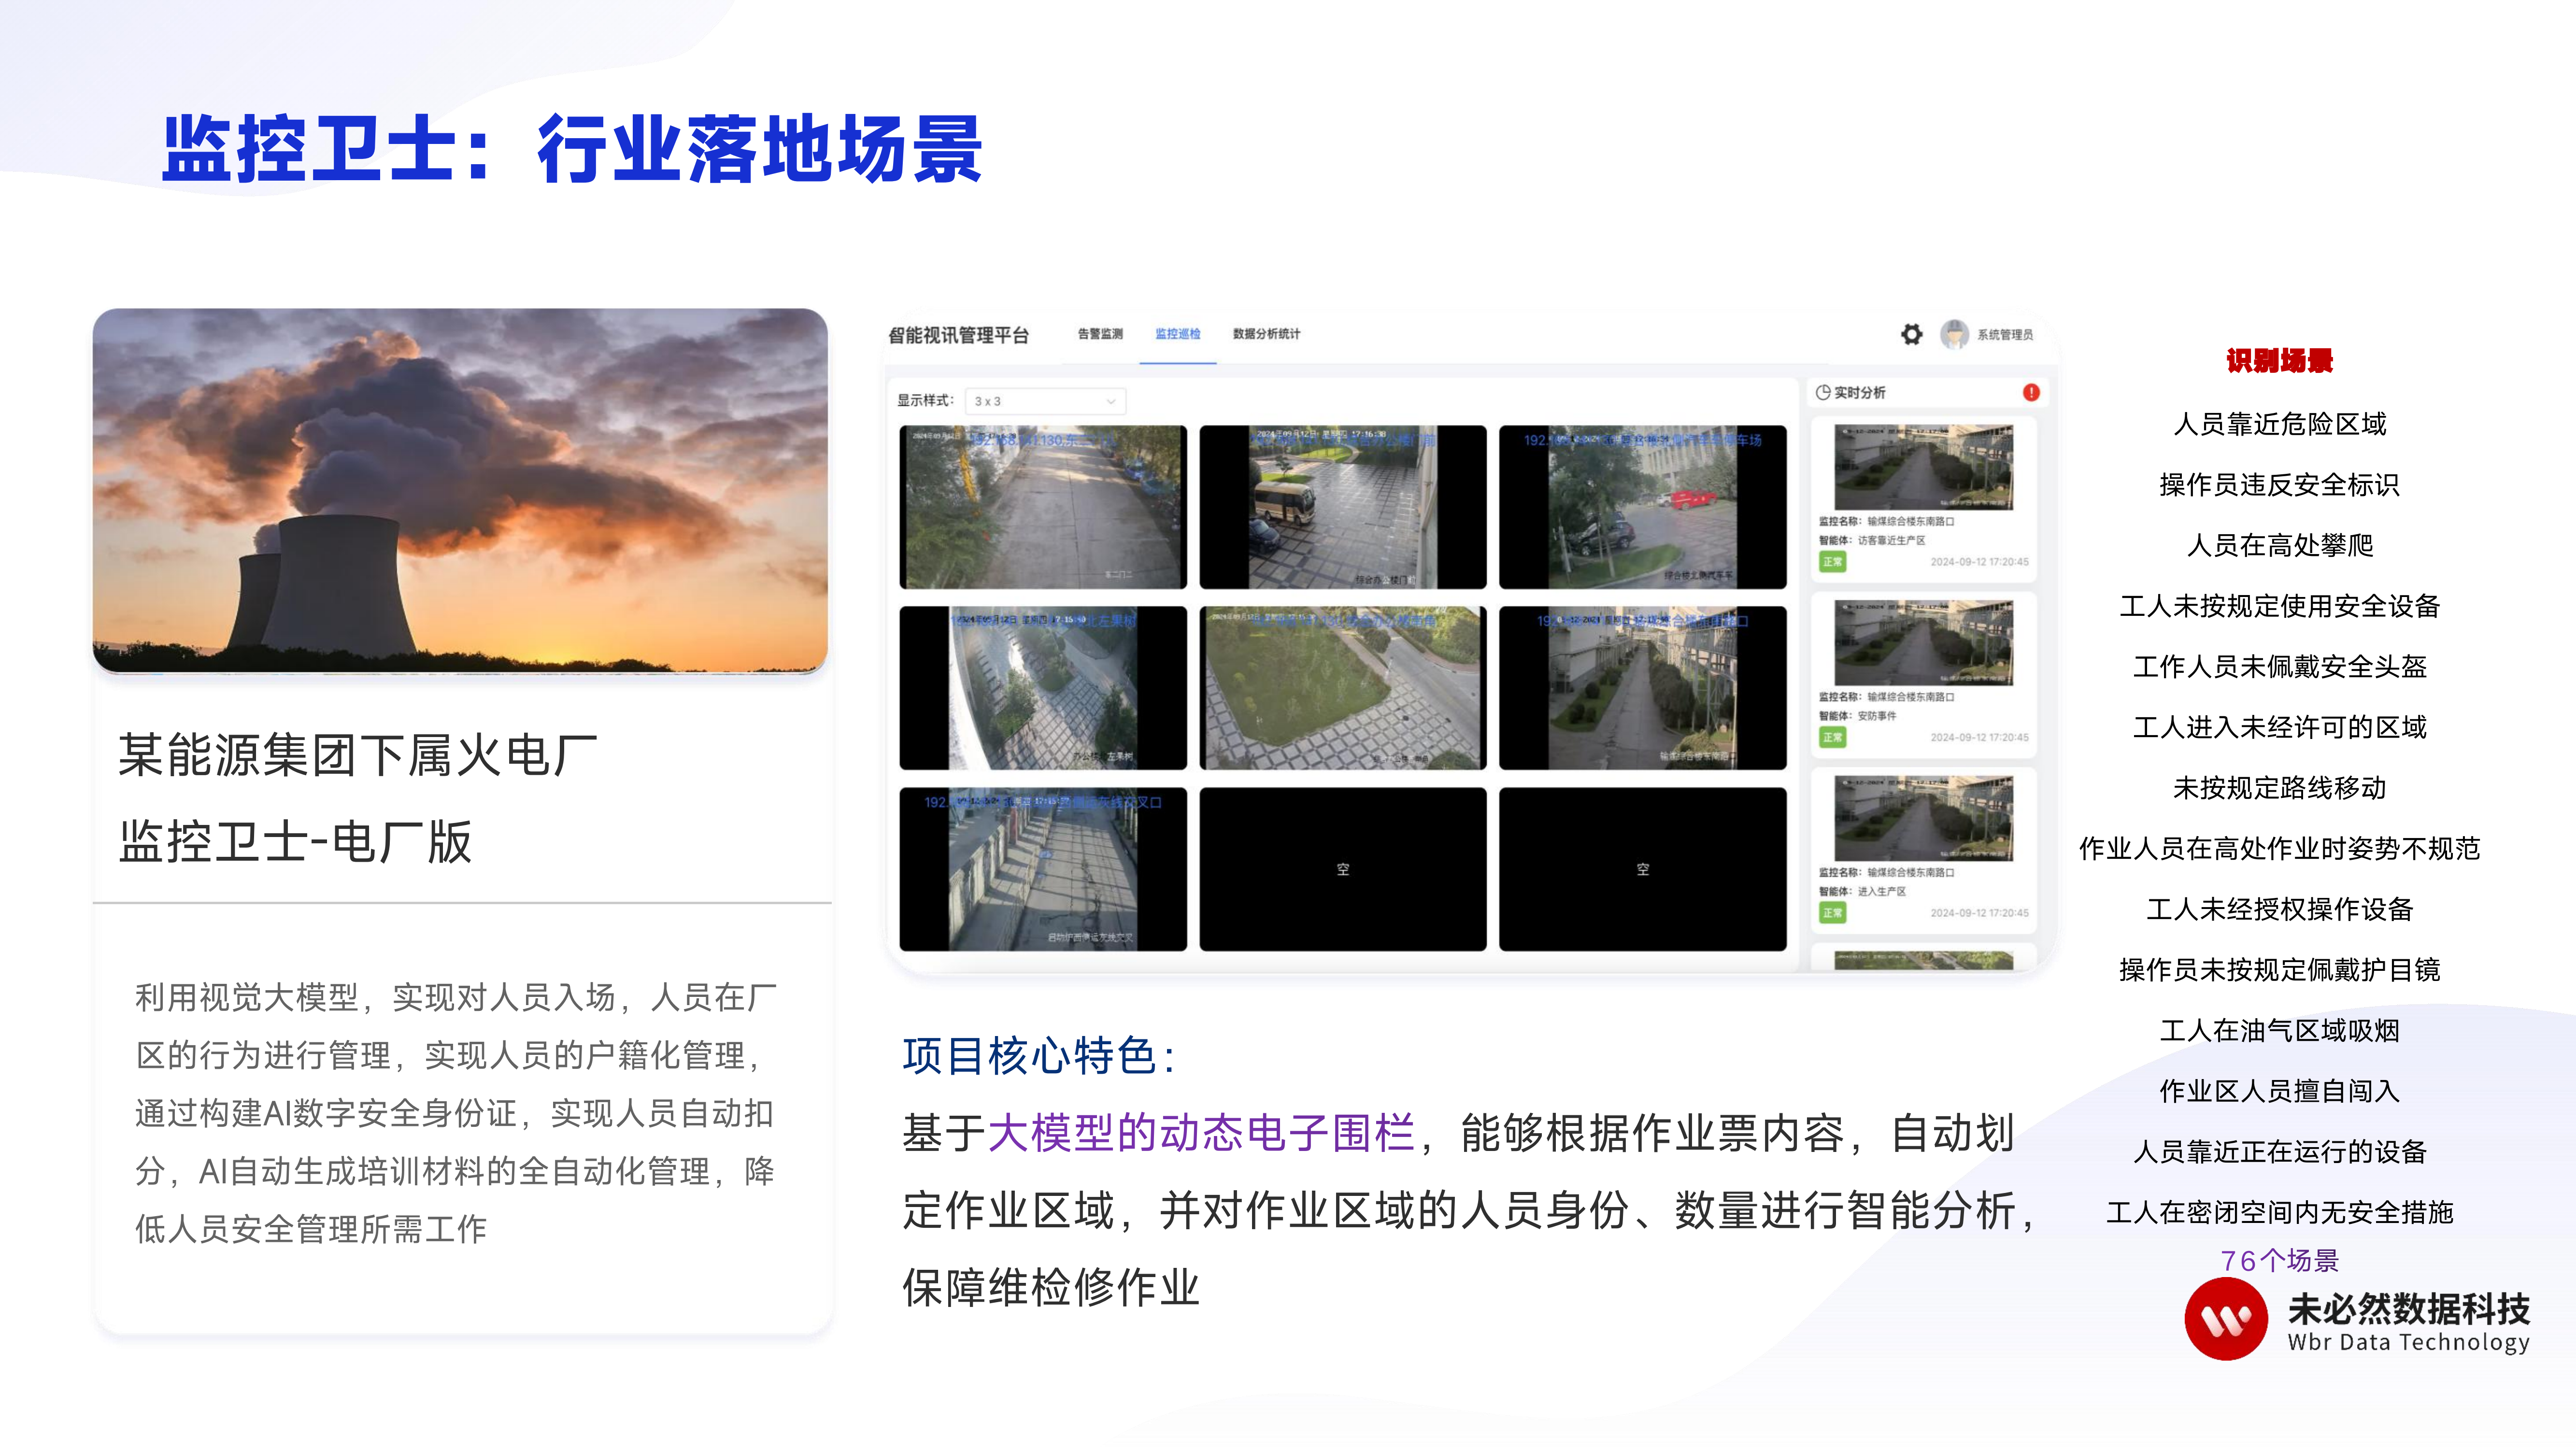The width and height of the screenshot is (2576, 1449).
Task: Open snapshot on 安防事件 analysis card
Action: [1923, 642]
